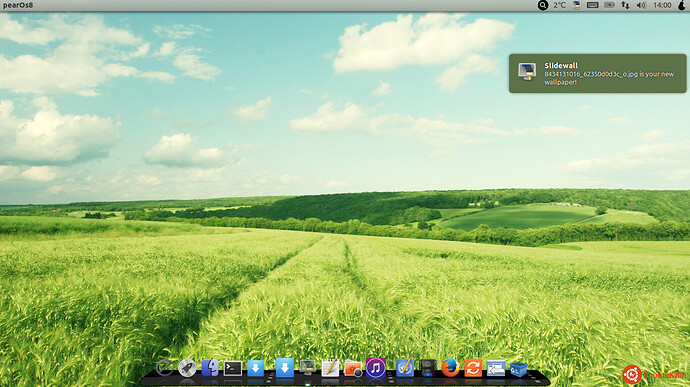
Task: Open the monitor wallpaper app in dock
Action: pos(307,367)
